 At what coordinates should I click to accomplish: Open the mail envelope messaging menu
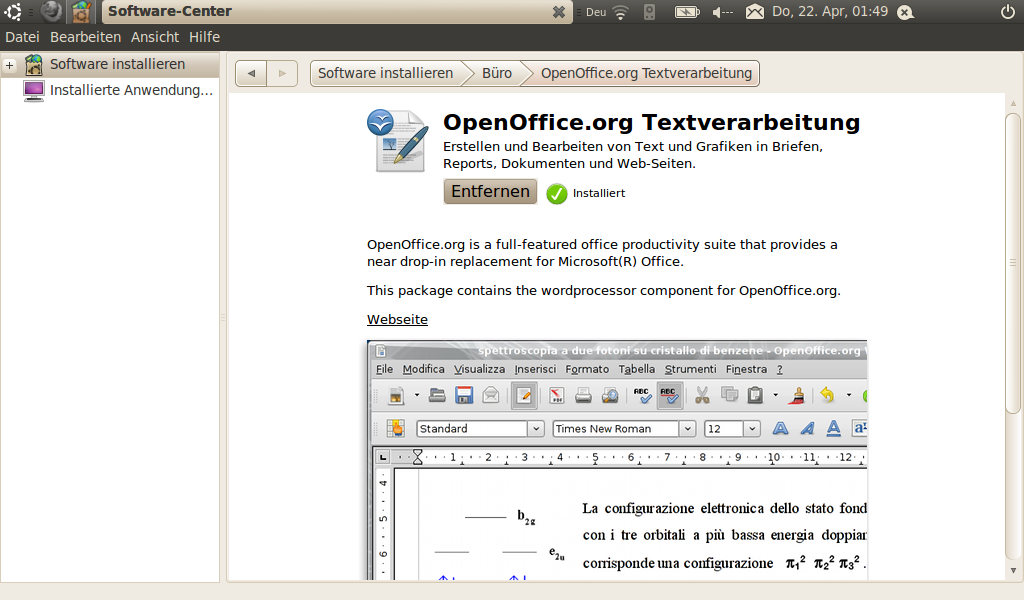click(x=754, y=12)
